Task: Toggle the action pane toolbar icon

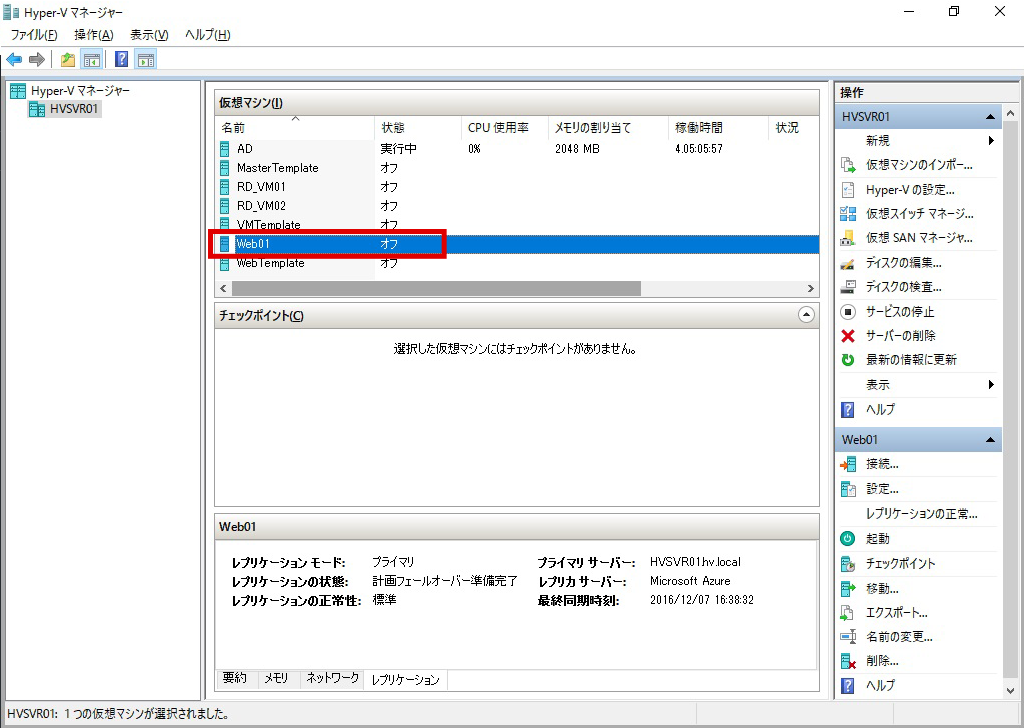Action: 146,60
